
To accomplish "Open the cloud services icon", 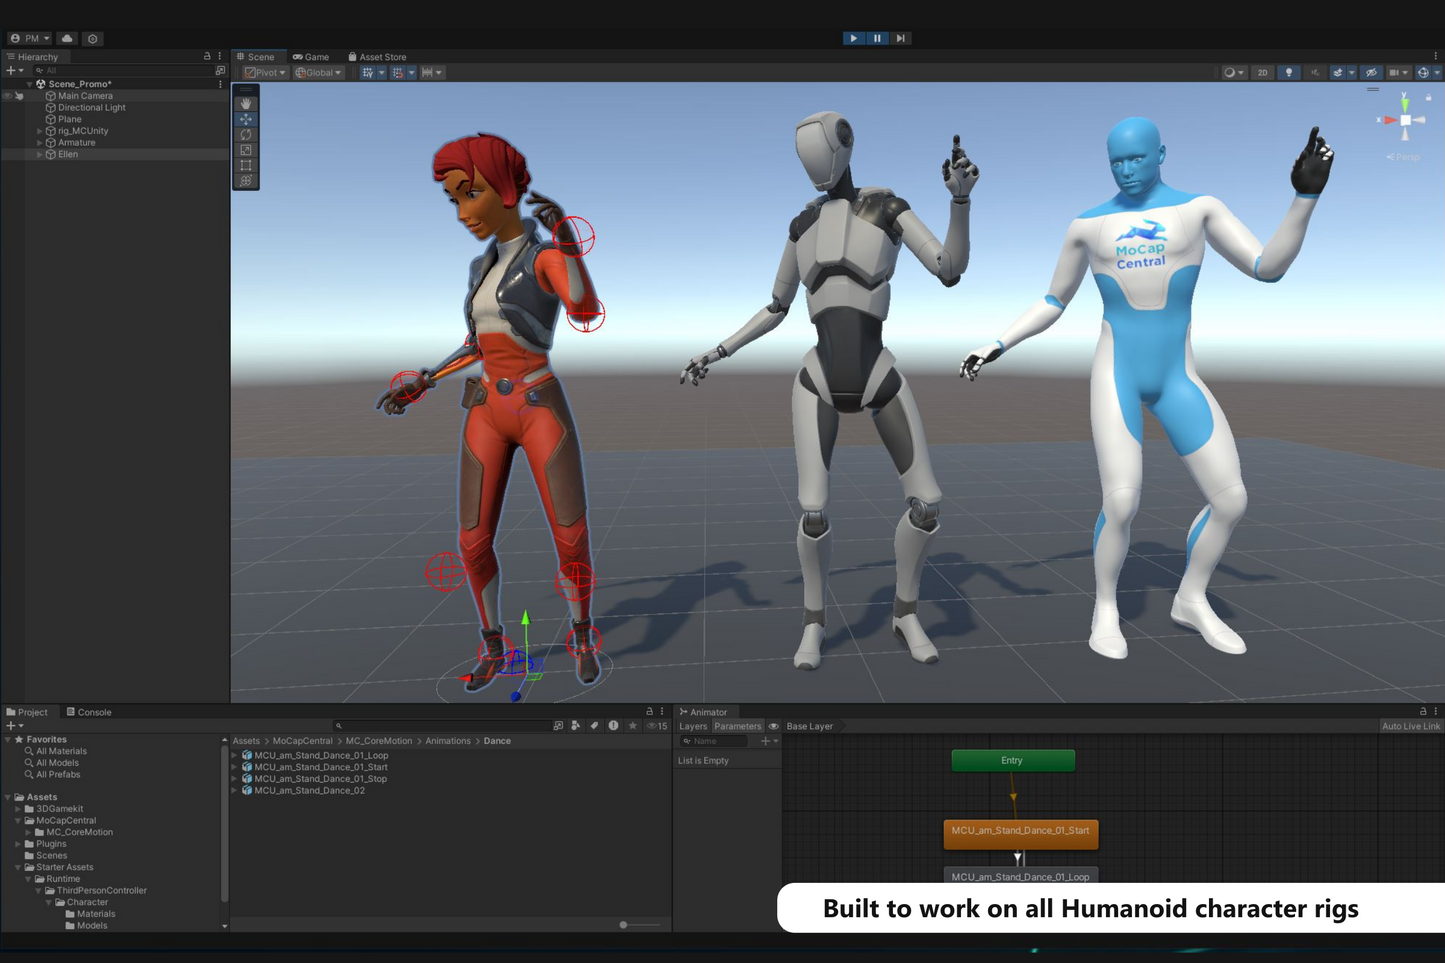I will coord(67,39).
